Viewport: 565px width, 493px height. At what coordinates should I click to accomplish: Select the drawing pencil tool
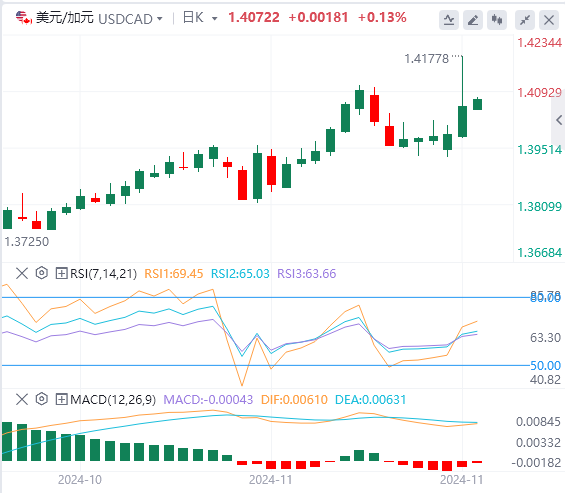click(473, 20)
